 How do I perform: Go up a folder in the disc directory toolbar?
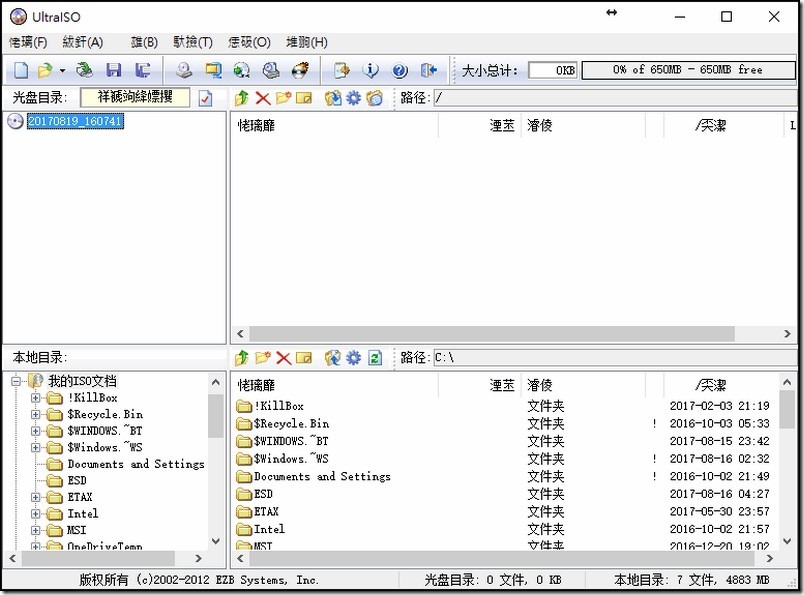pyautogui.click(x=242, y=98)
